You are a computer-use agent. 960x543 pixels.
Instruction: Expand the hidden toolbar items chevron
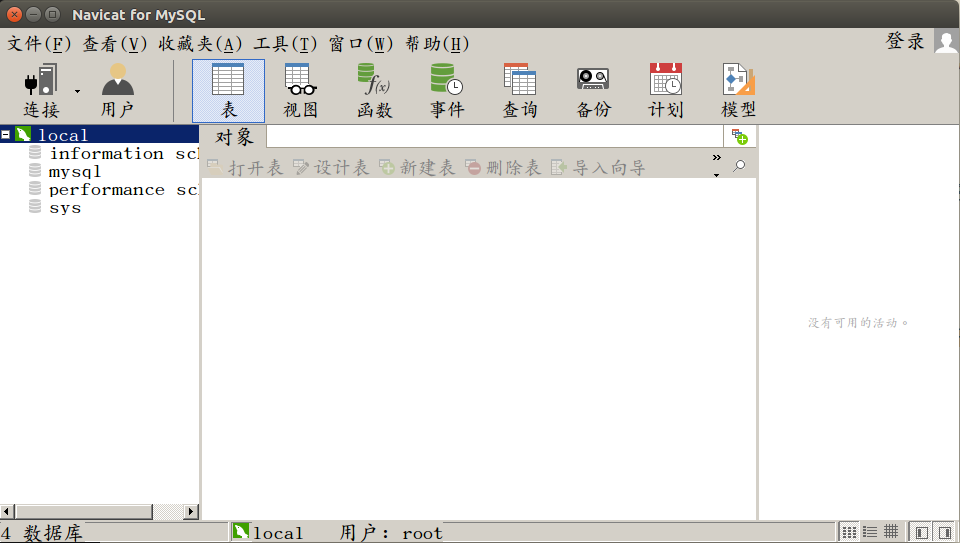pos(716,158)
